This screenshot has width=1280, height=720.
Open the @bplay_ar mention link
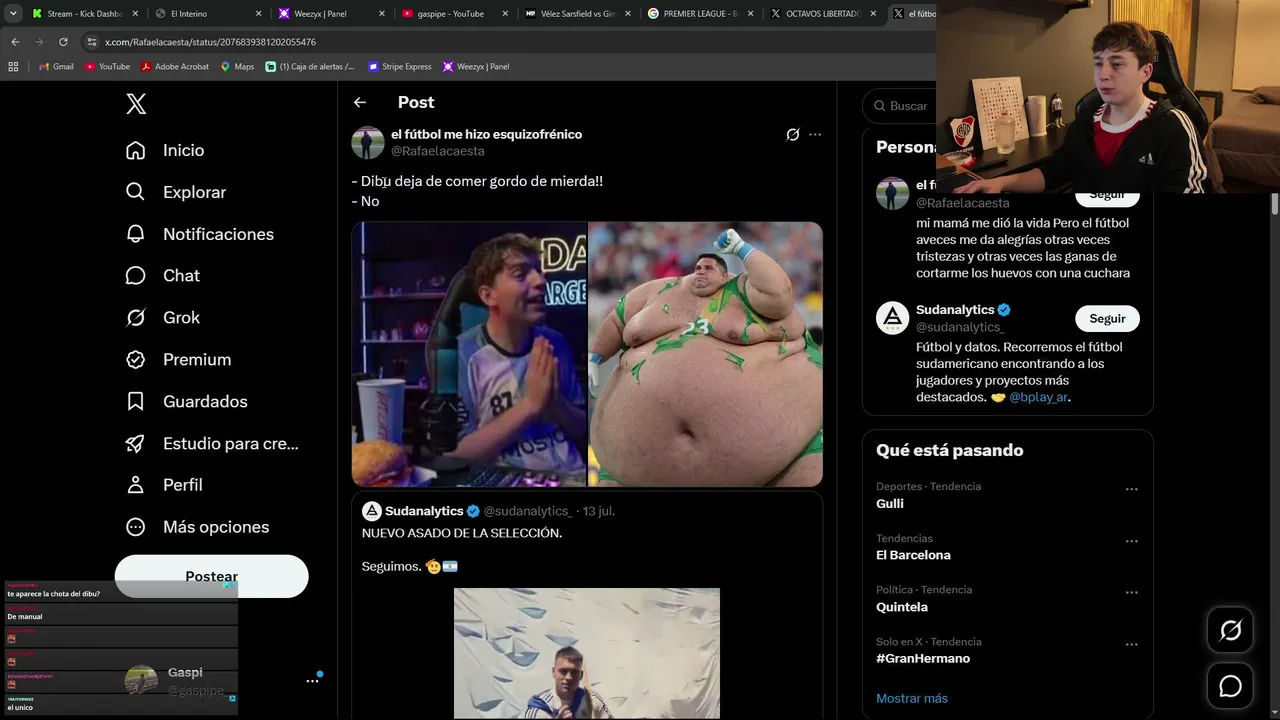(1038, 397)
